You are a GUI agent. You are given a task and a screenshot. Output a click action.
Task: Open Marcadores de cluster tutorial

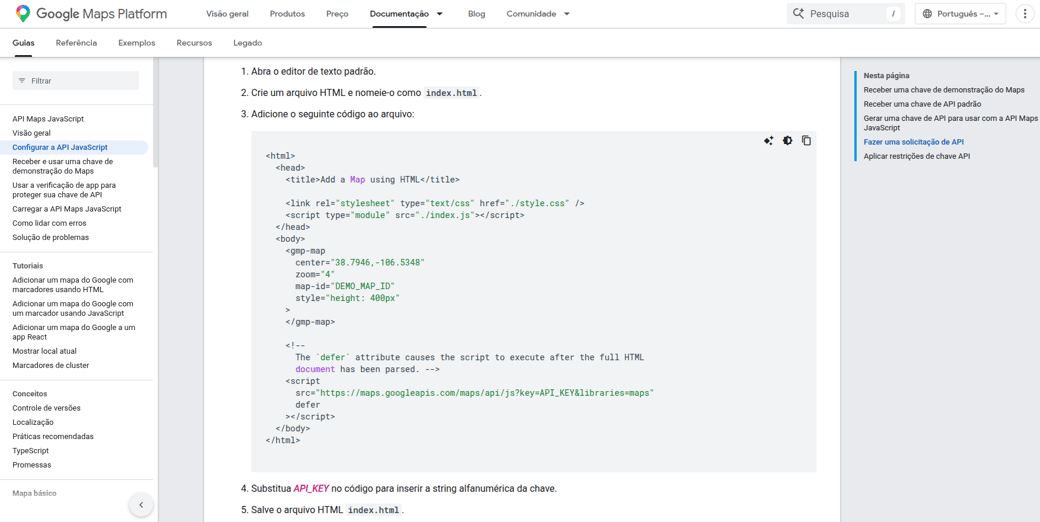coord(50,365)
